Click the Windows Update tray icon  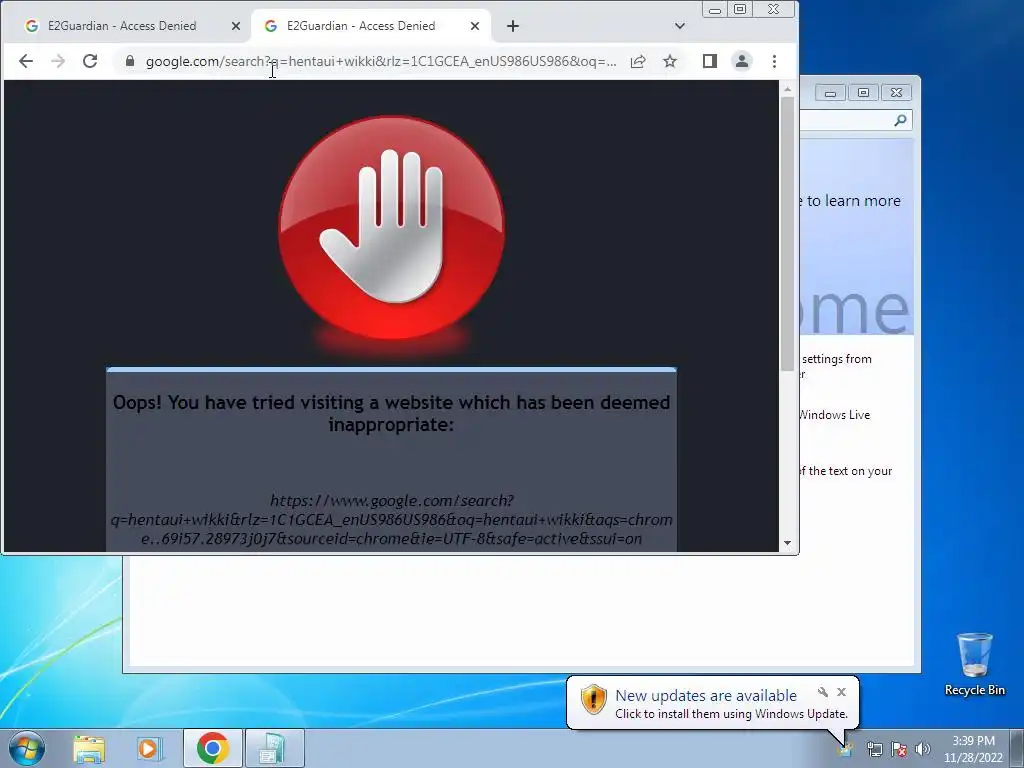[846, 749]
